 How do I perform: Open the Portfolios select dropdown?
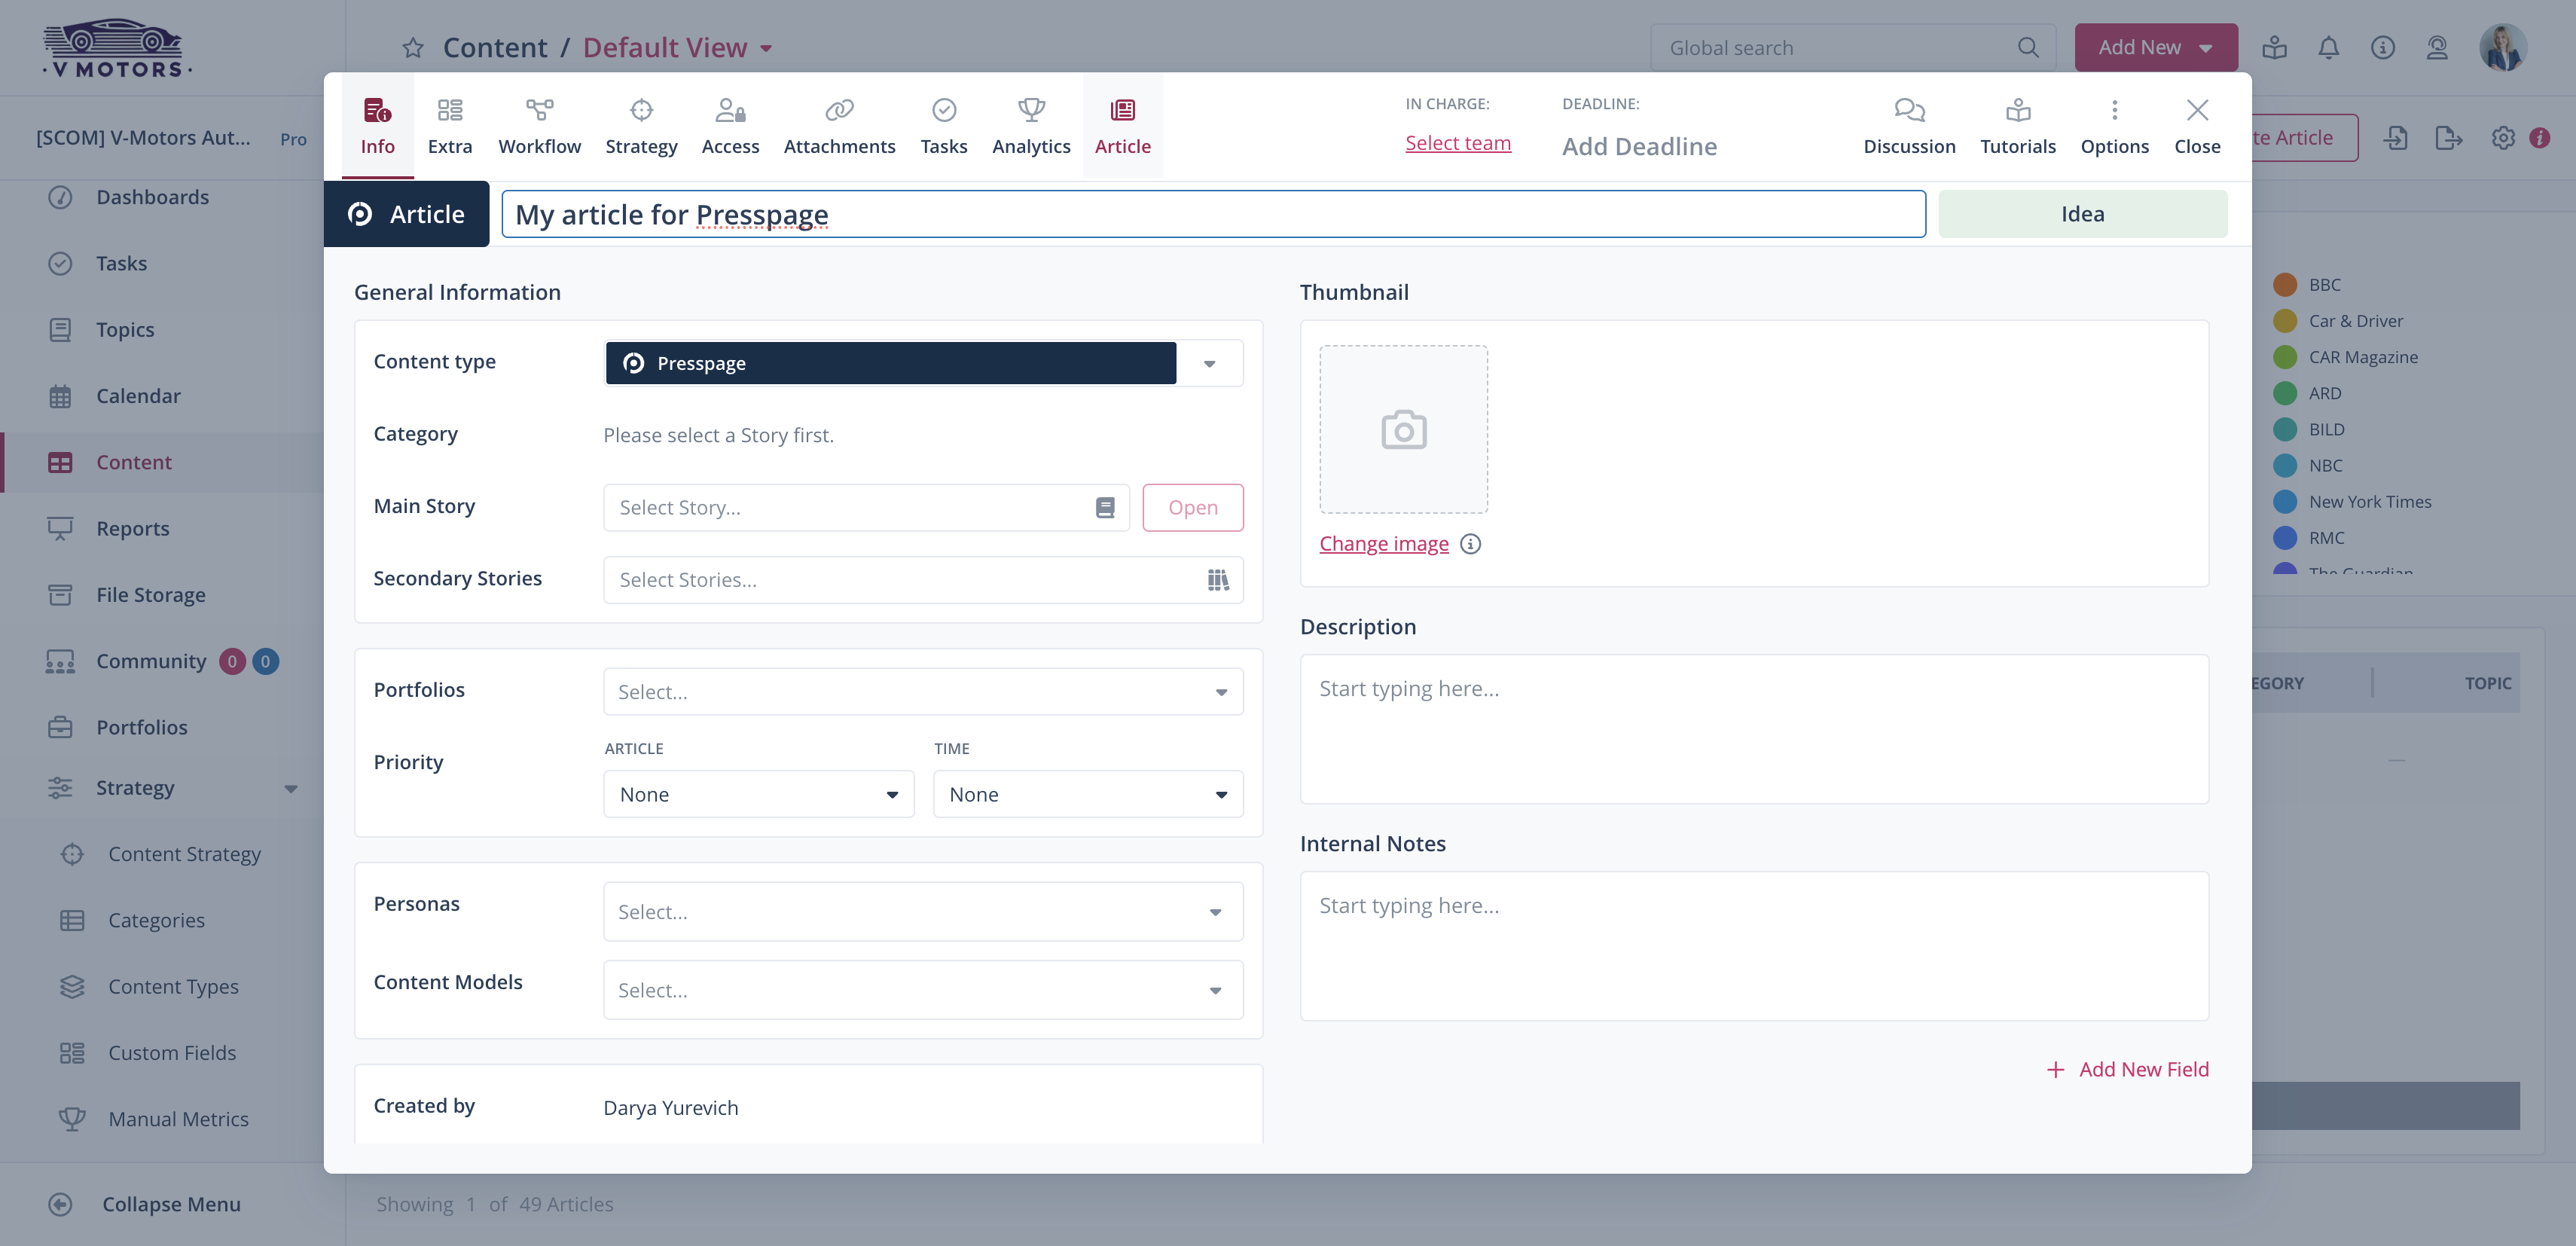click(922, 692)
